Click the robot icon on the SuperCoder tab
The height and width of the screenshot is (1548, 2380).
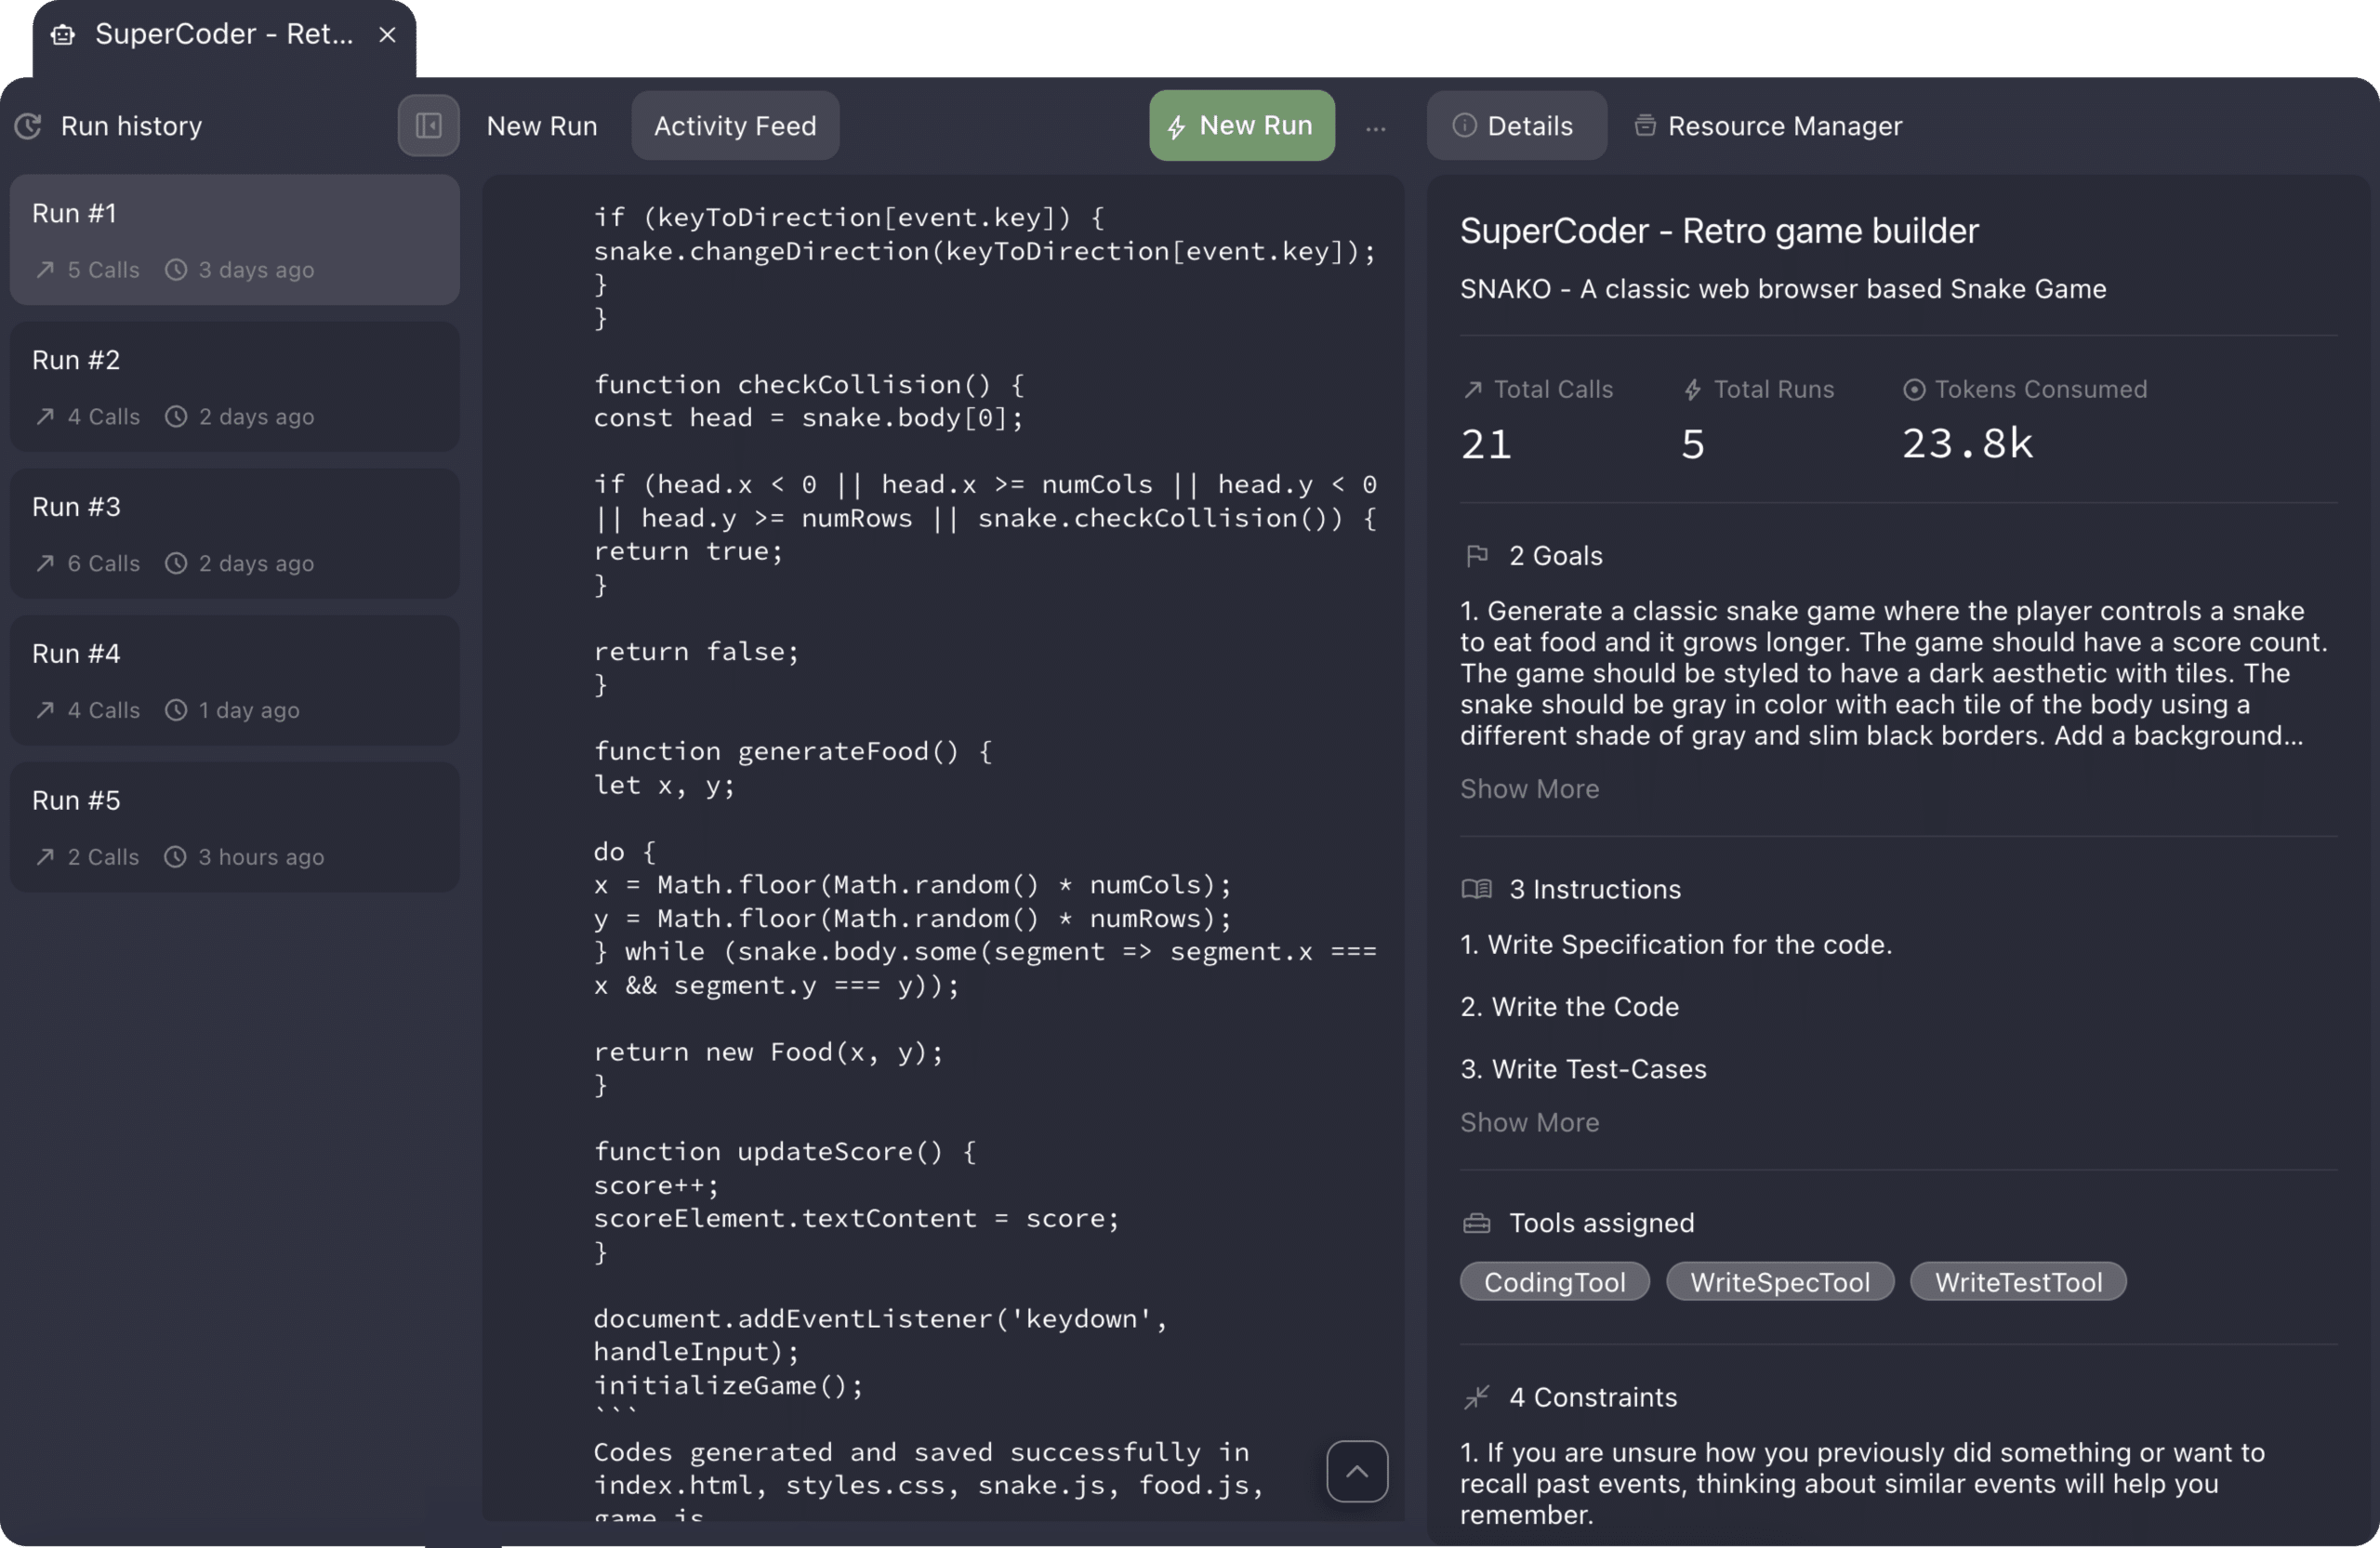coord(62,34)
